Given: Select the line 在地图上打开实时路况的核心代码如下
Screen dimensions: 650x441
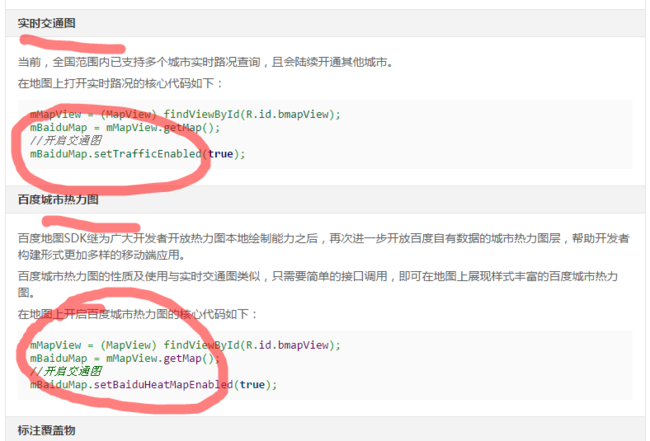Looking at the screenshot, I should click(120, 83).
